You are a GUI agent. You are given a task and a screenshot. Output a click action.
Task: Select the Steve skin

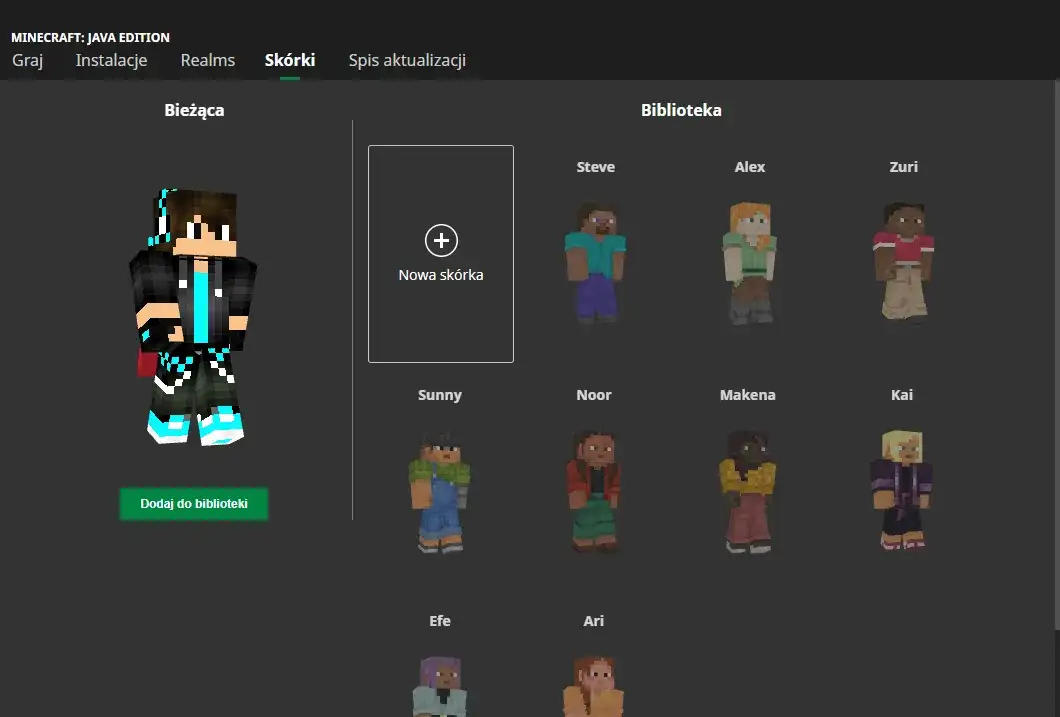click(x=595, y=263)
